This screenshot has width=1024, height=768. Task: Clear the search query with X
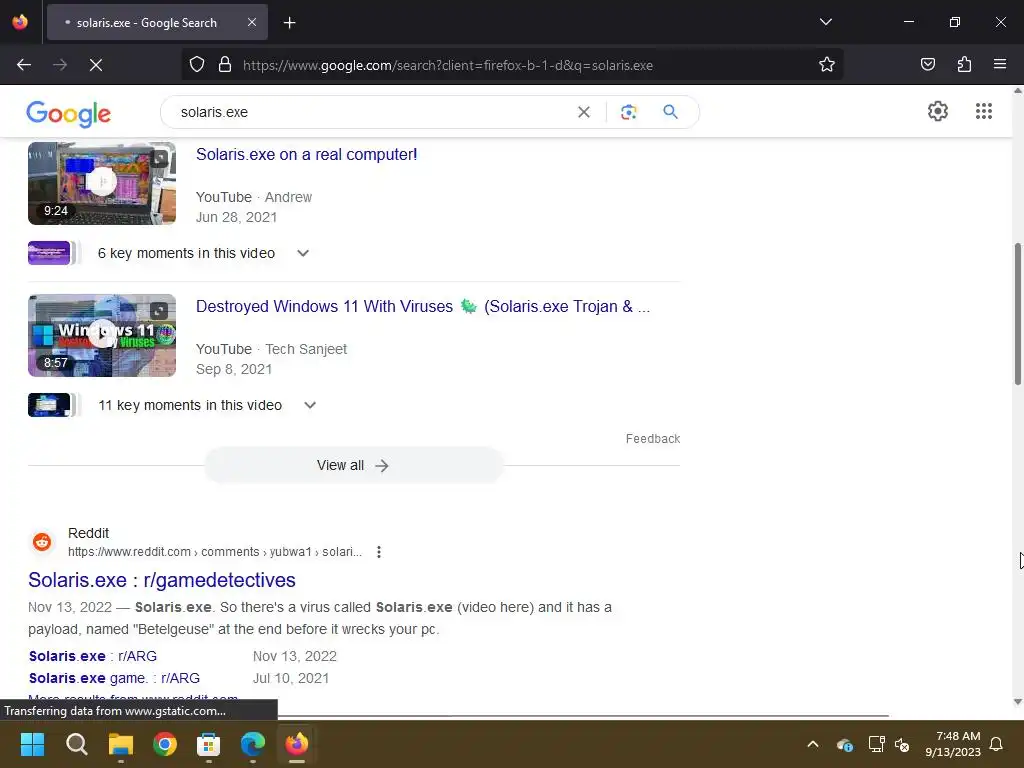[584, 112]
